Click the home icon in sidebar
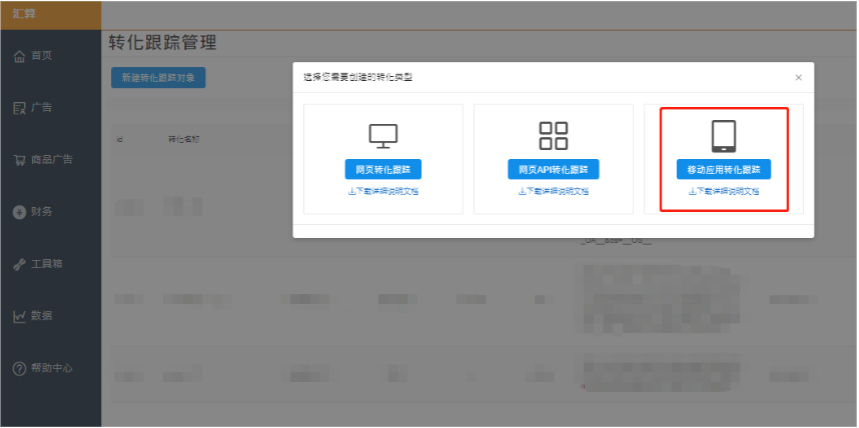Viewport: 859px width, 428px height. 19,56
